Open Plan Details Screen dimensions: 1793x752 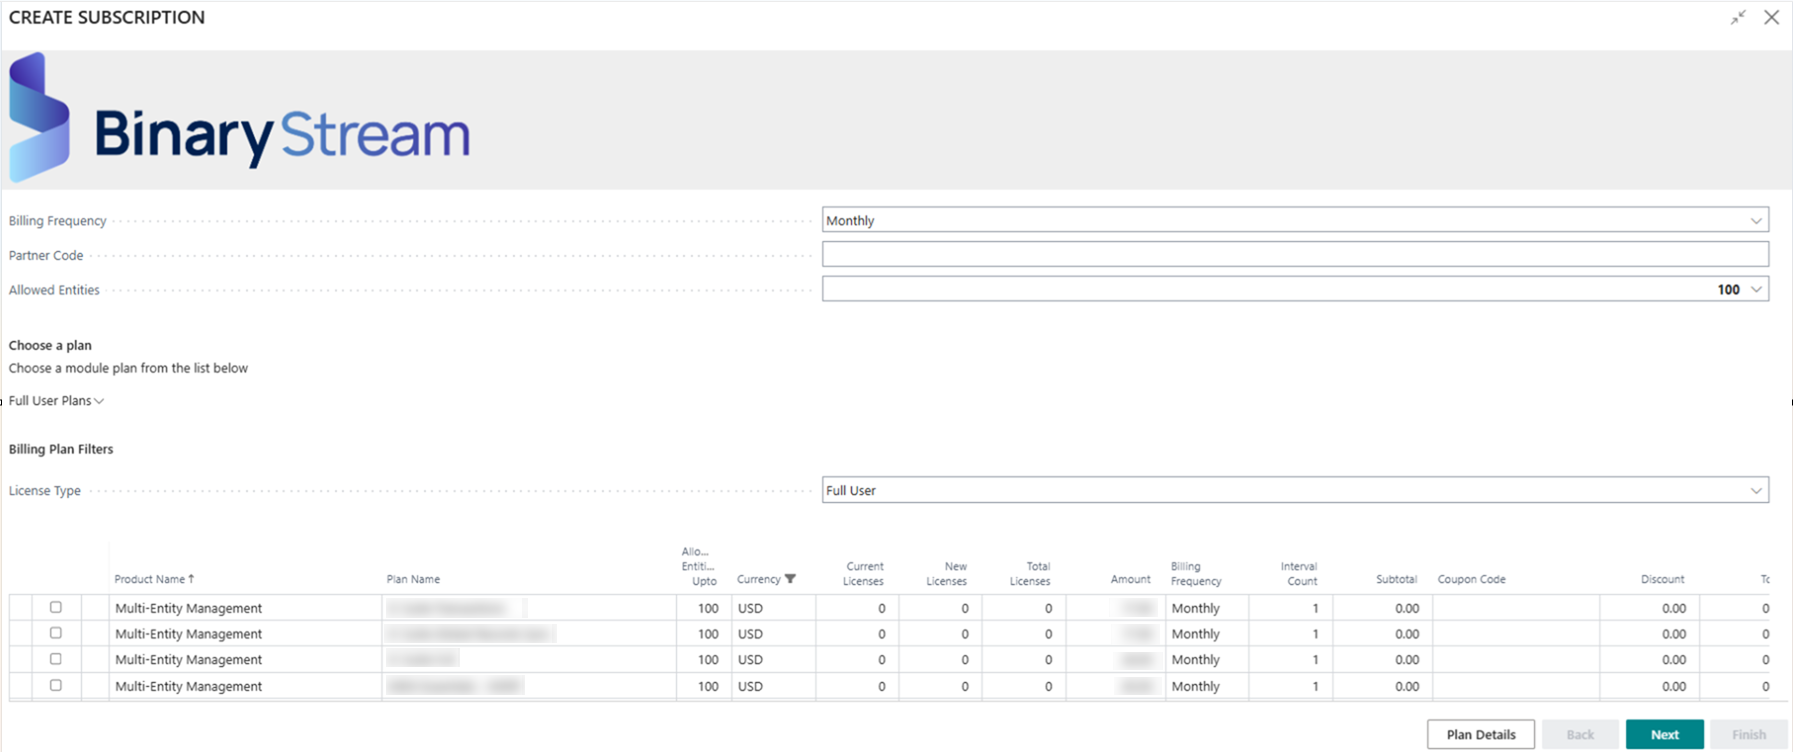click(1480, 734)
